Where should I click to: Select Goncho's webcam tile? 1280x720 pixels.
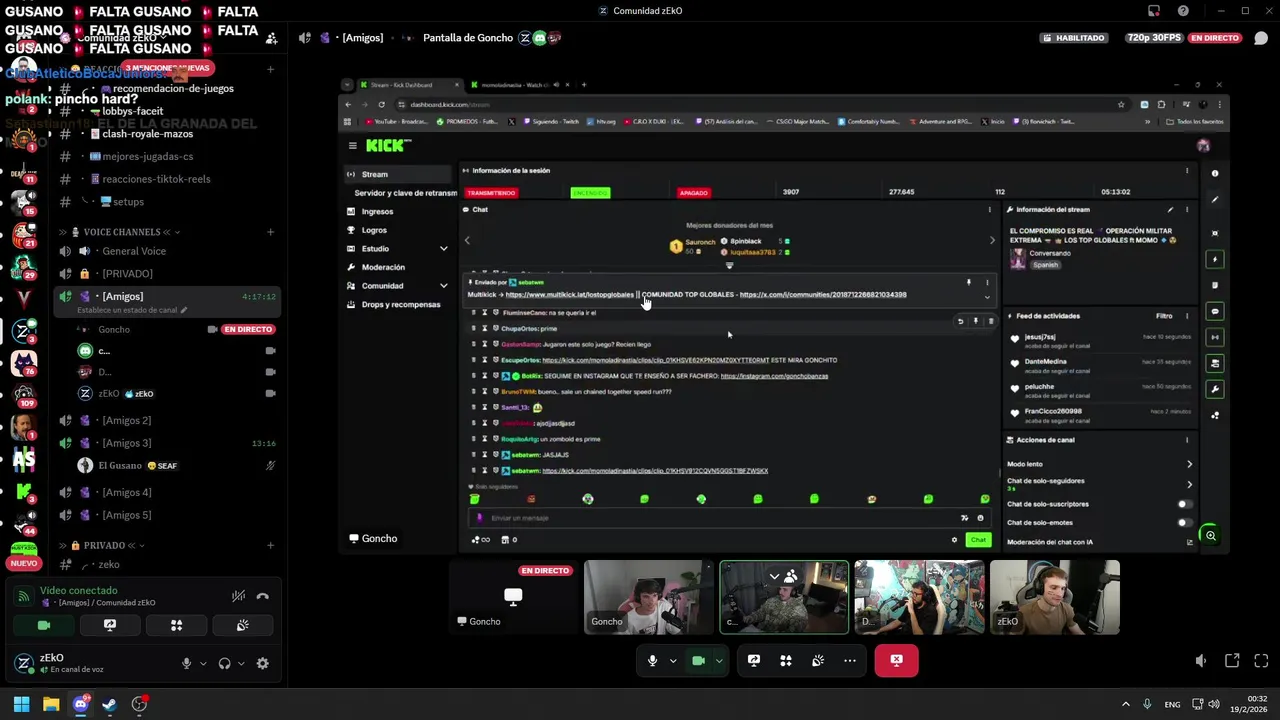point(649,597)
